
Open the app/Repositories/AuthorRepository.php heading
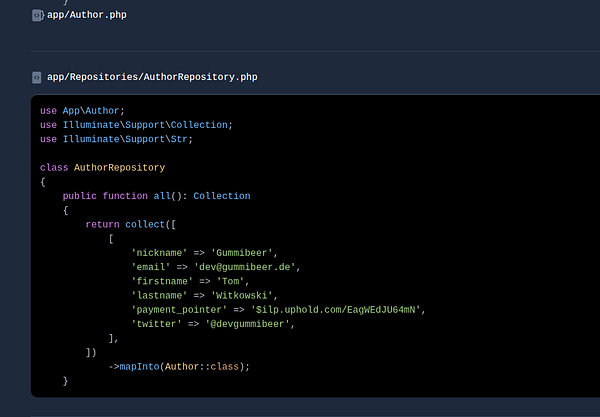[152, 77]
